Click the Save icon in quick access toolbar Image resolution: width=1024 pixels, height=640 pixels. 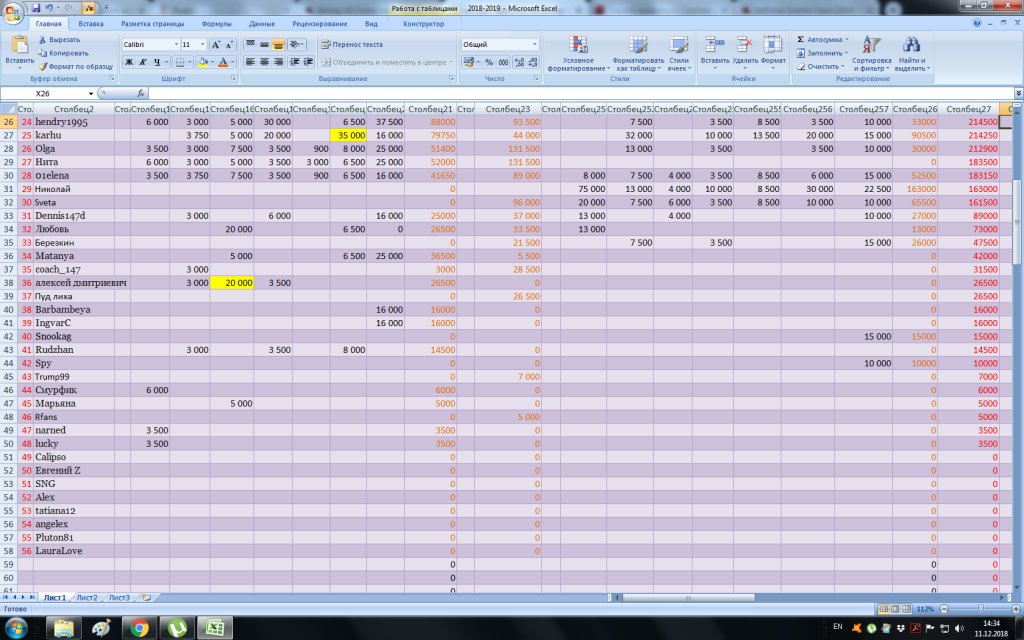tap(36, 7)
